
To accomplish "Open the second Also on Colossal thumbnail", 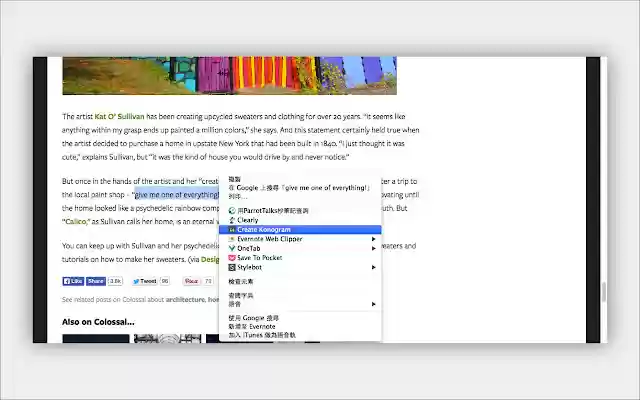I will click(168, 338).
